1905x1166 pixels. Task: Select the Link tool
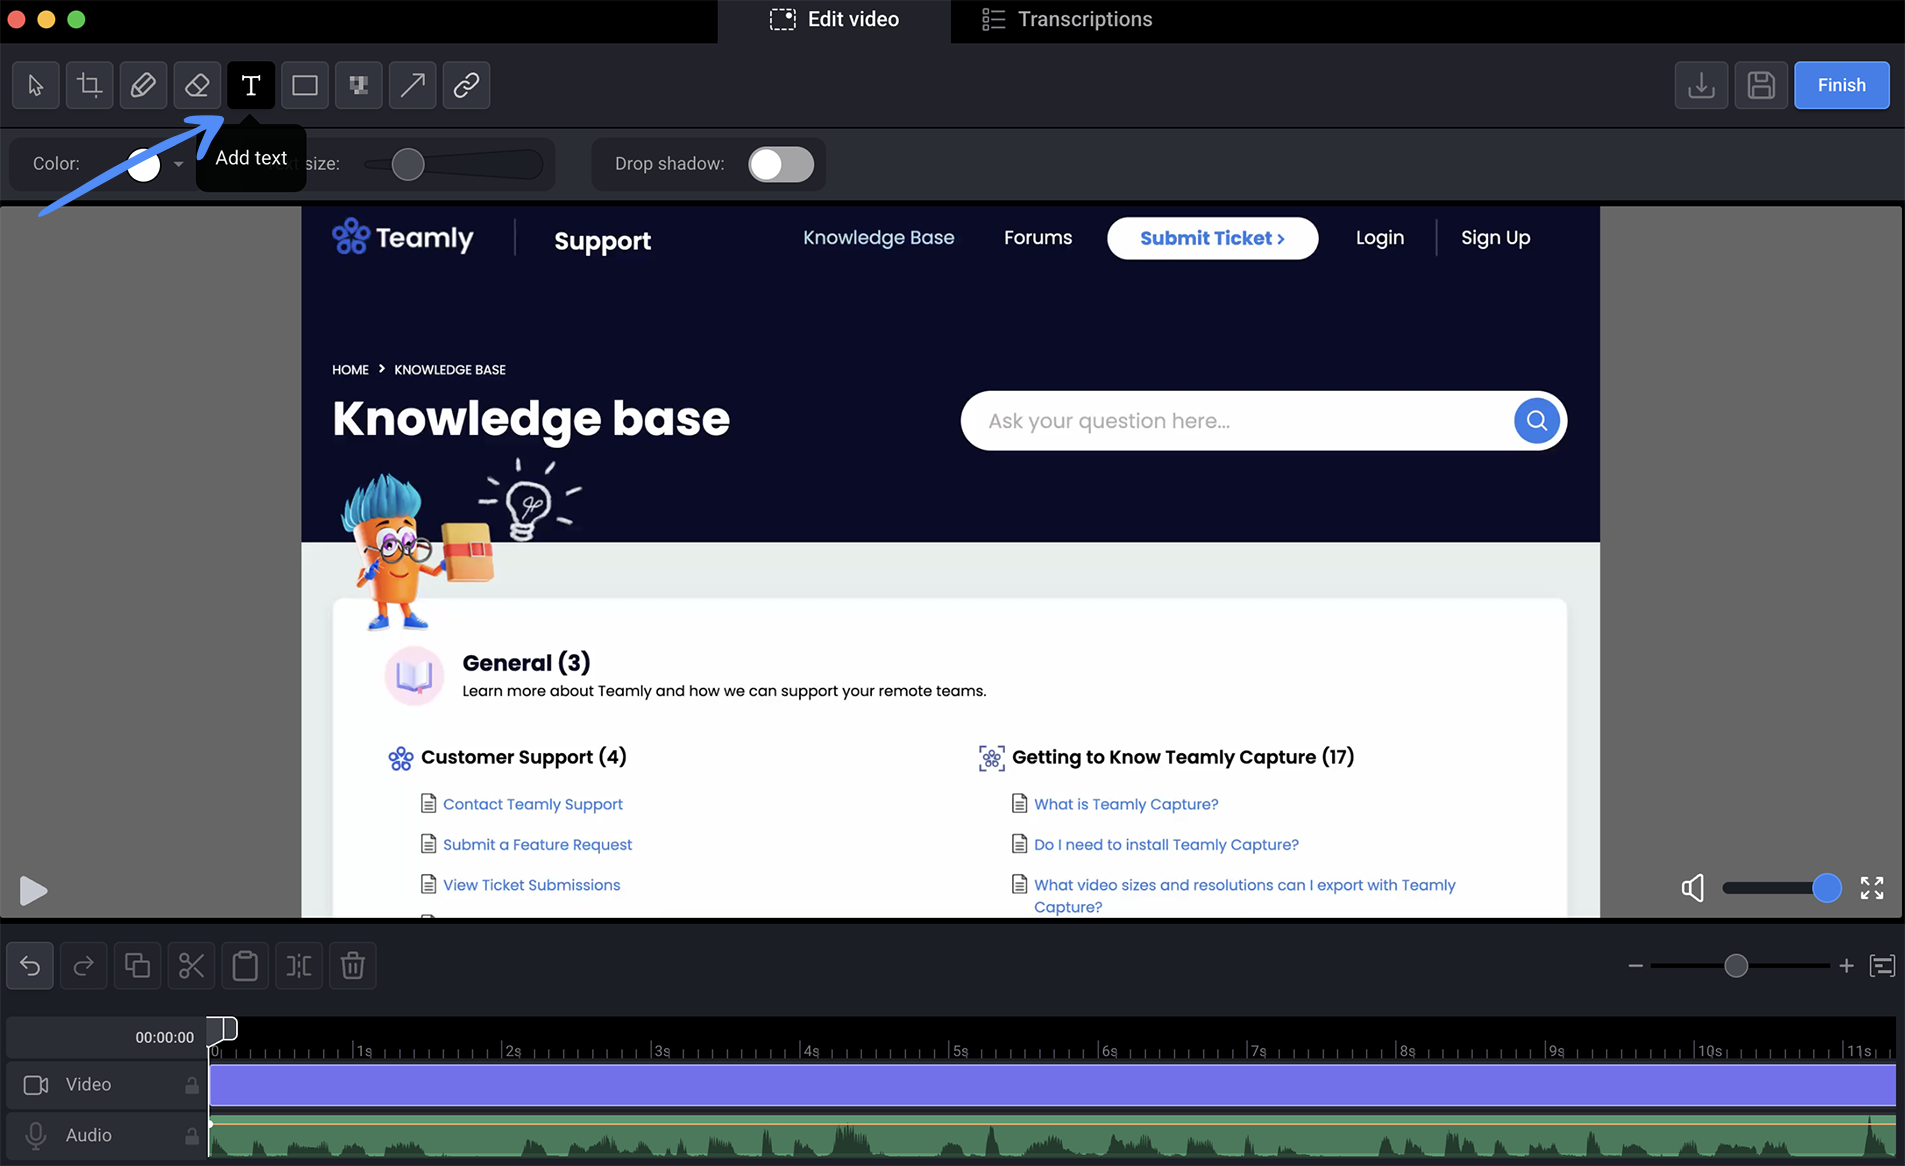pyautogui.click(x=466, y=85)
